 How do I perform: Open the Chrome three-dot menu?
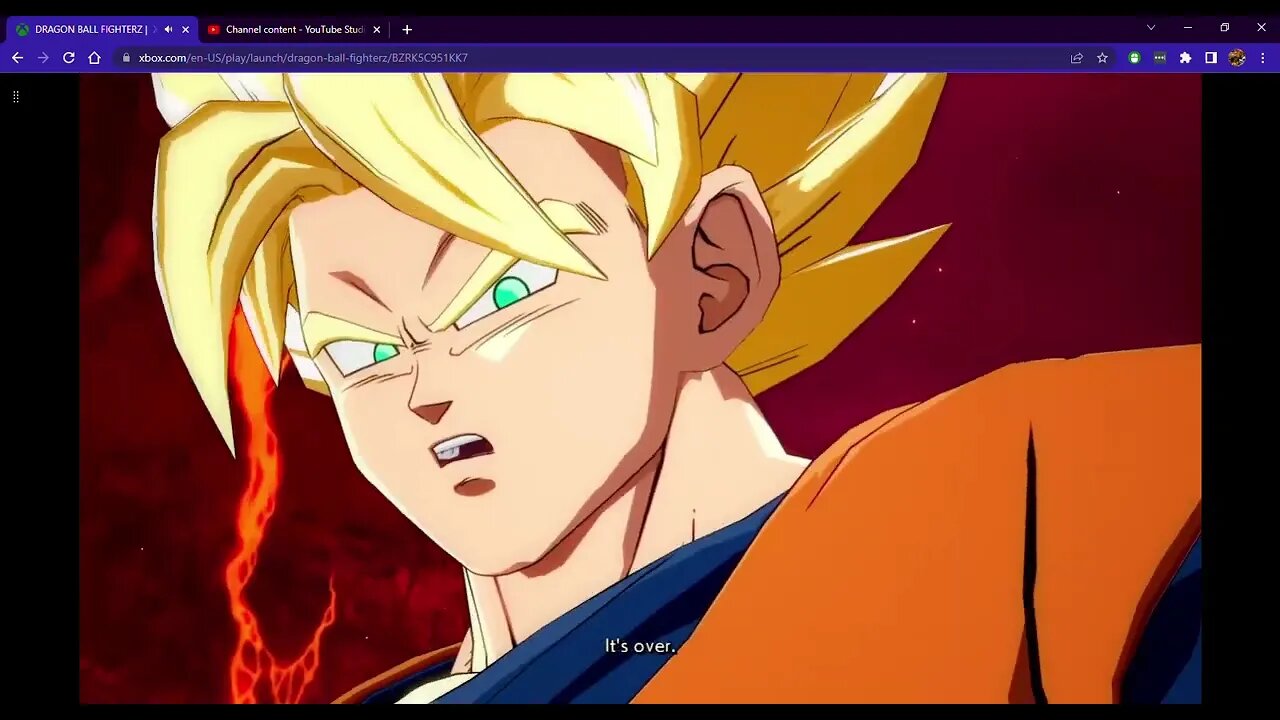[1262, 58]
